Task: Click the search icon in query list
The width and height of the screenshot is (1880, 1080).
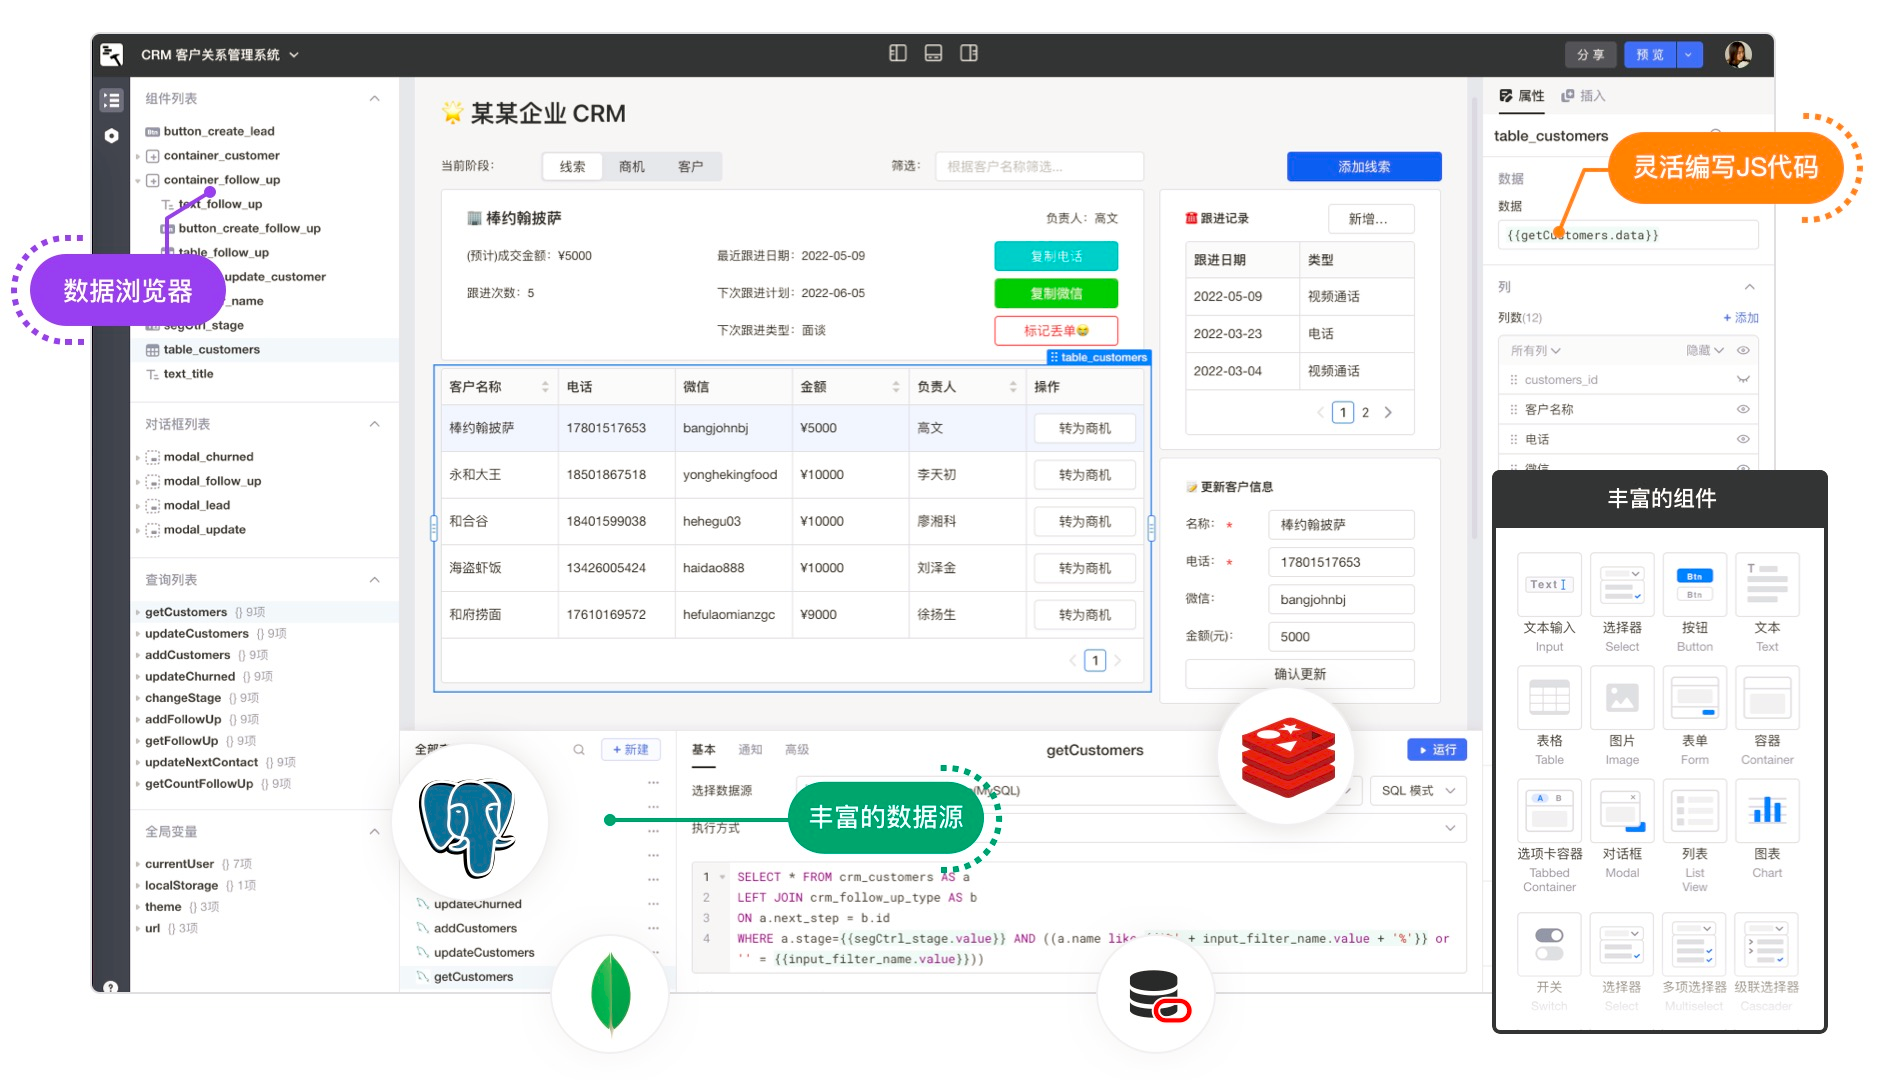Action: [x=579, y=750]
